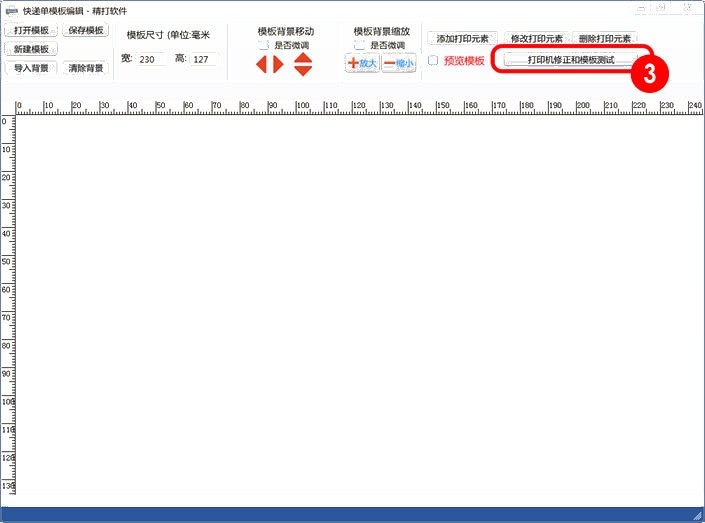Screen dimensions: 705x523
Task: Click the red up arrow to move background
Action: [302, 58]
